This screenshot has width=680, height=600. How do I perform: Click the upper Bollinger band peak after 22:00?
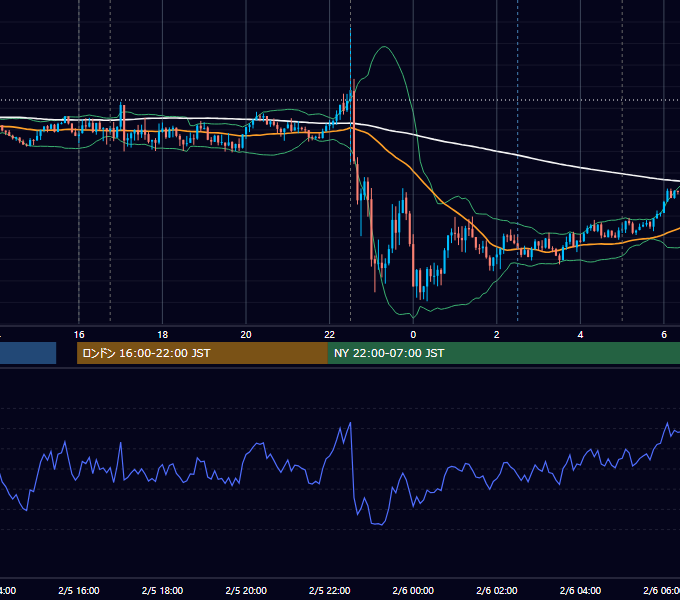click(384, 46)
